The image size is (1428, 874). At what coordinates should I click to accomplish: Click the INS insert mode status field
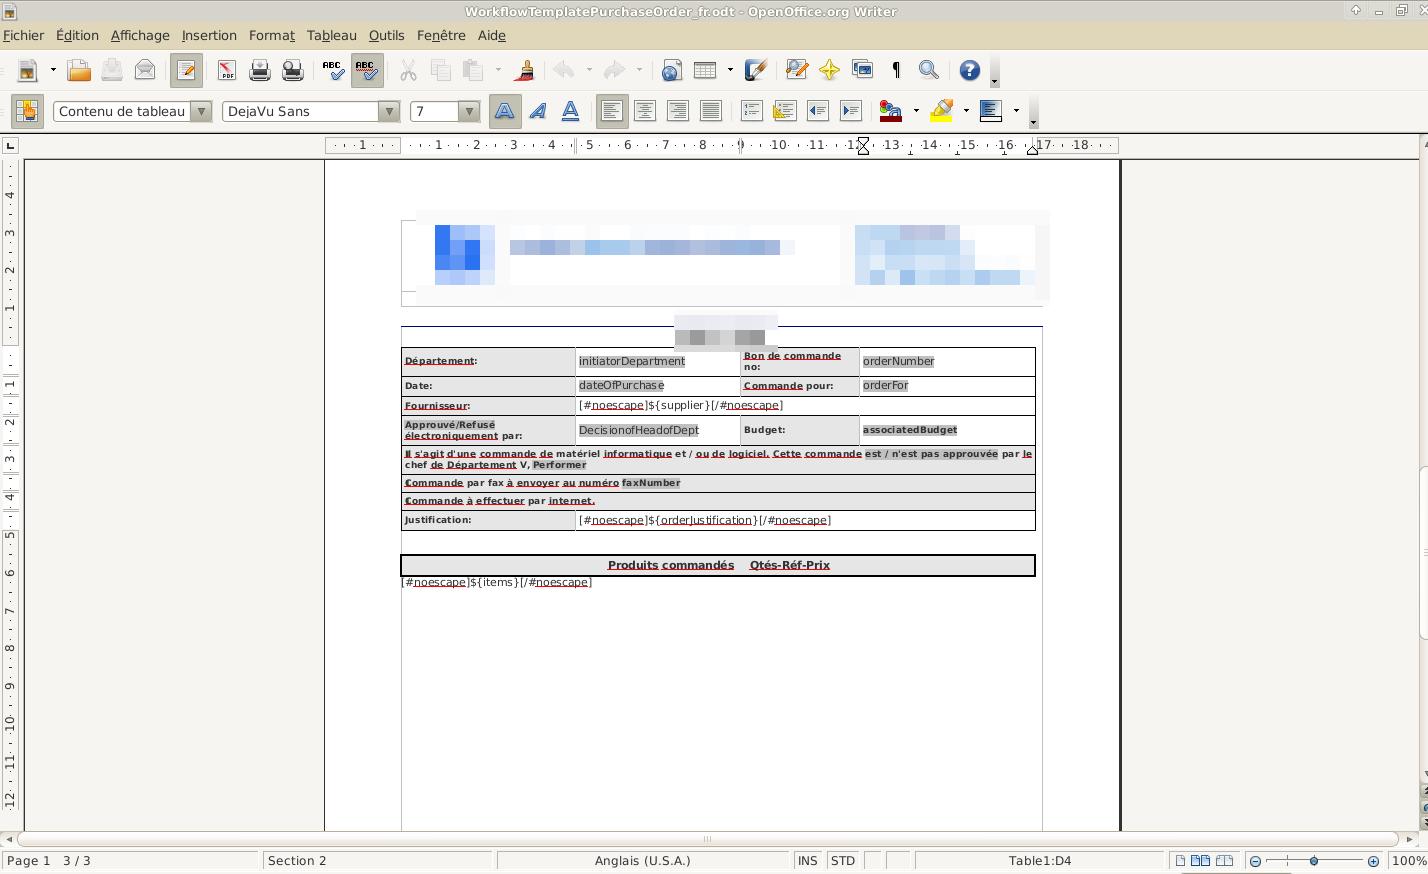pyautogui.click(x=807, y=860)
